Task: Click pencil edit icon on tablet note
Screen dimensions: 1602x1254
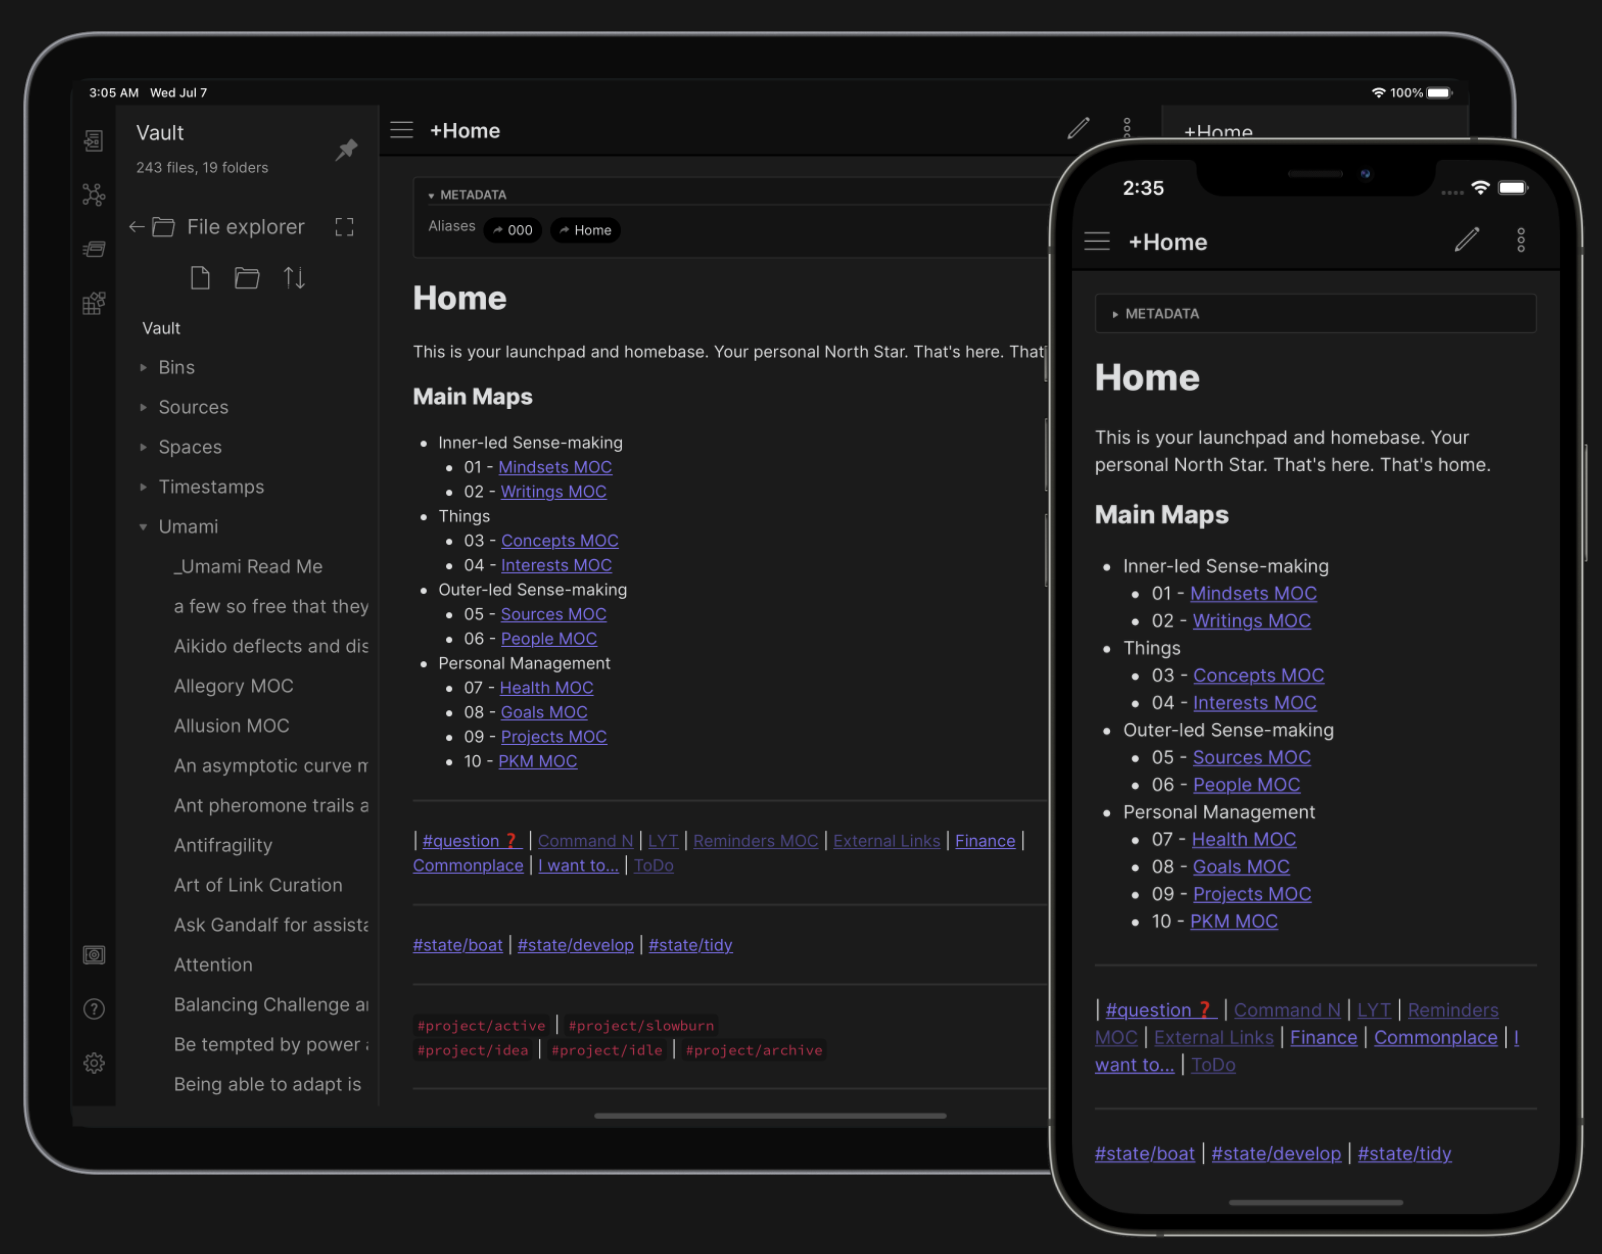Action: point(1078,128)
